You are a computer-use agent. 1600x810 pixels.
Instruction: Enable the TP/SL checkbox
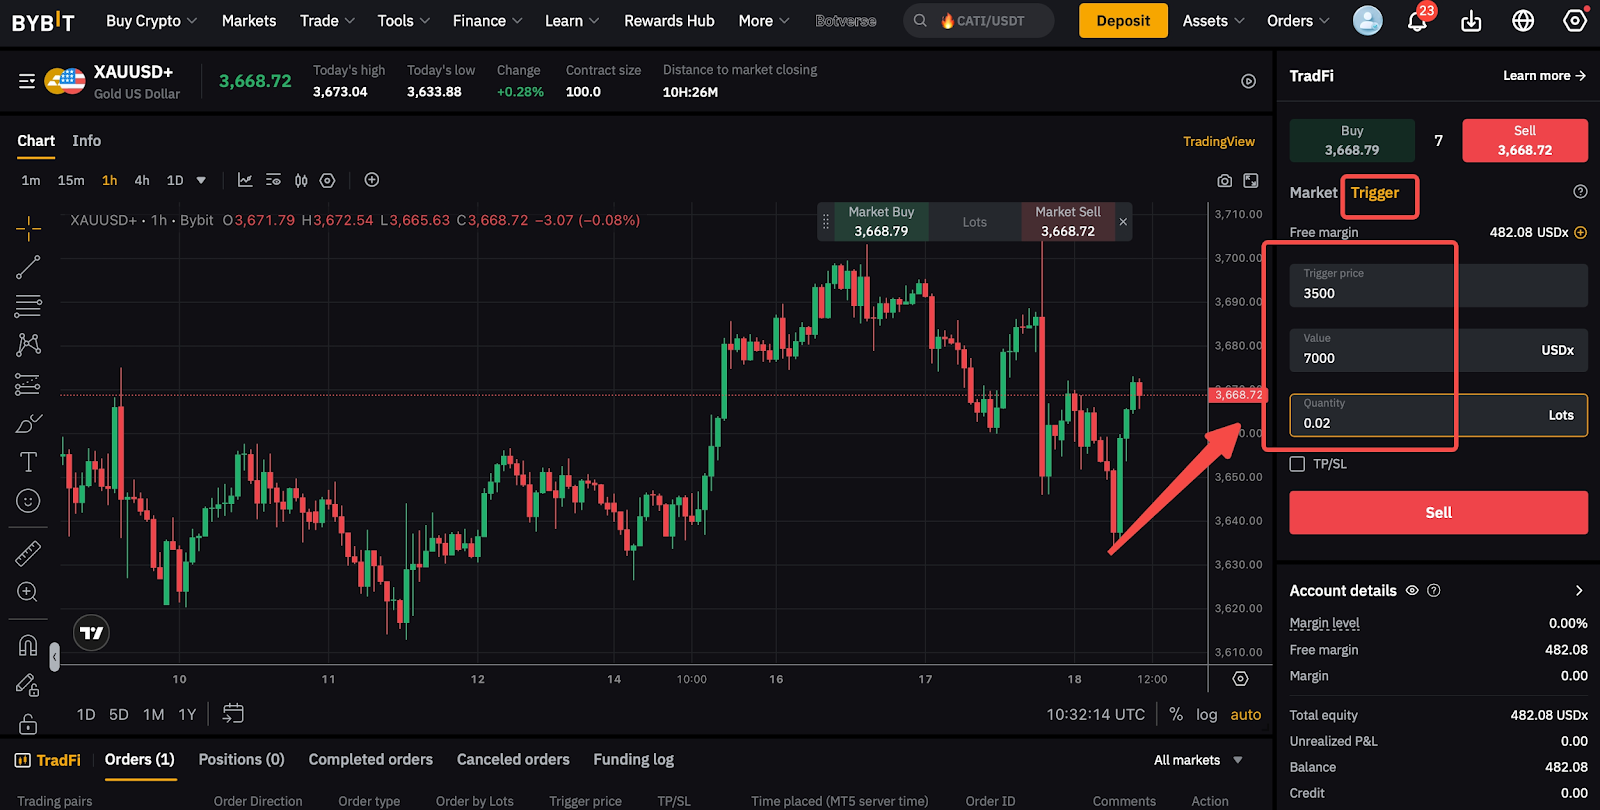(1297, 464)
